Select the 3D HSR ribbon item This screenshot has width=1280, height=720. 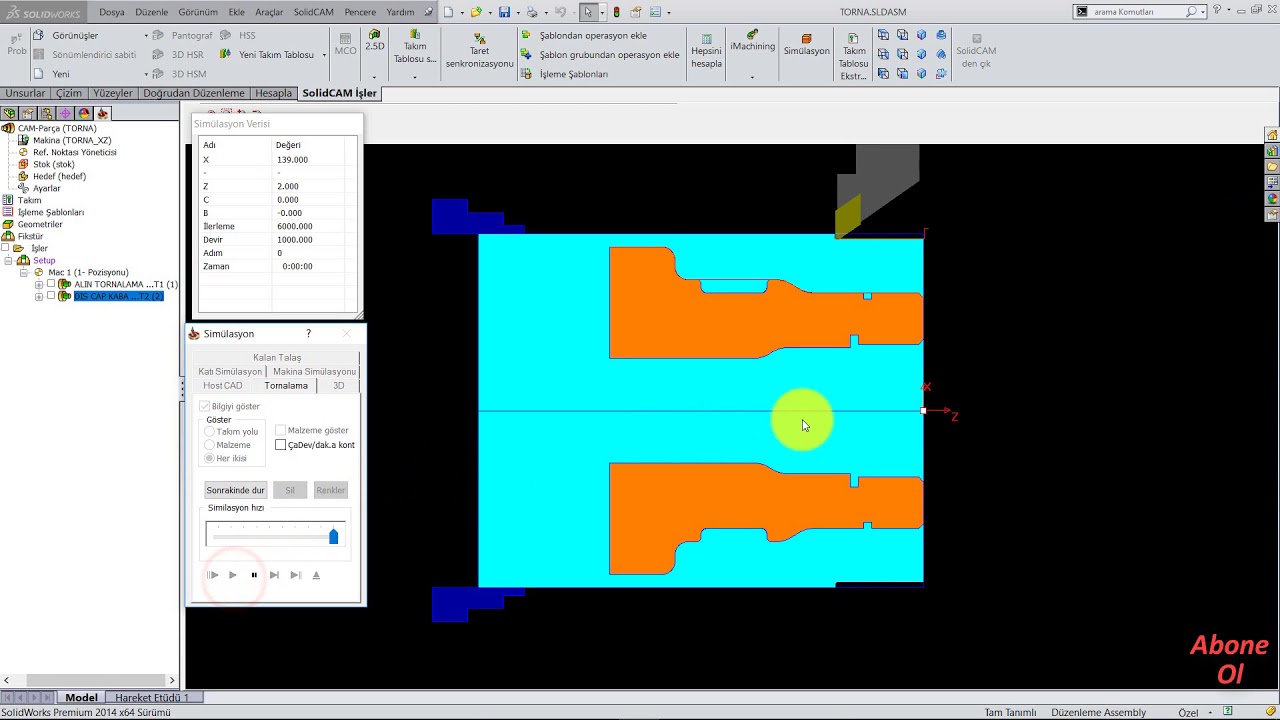(x=178, y=54)
